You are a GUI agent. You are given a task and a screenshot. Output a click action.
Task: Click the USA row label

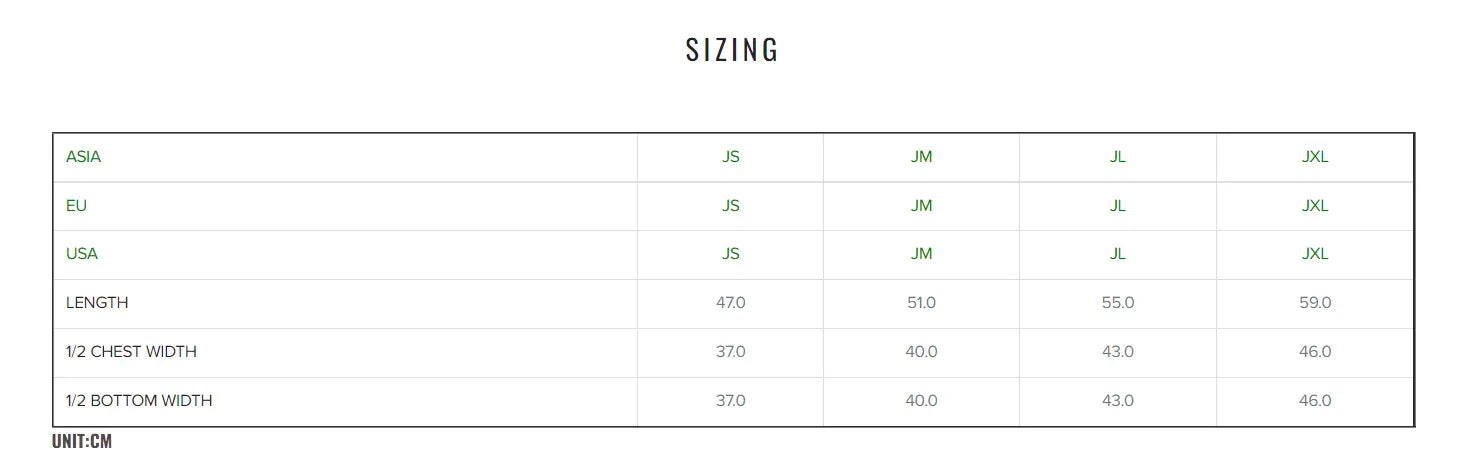(82, 254)
